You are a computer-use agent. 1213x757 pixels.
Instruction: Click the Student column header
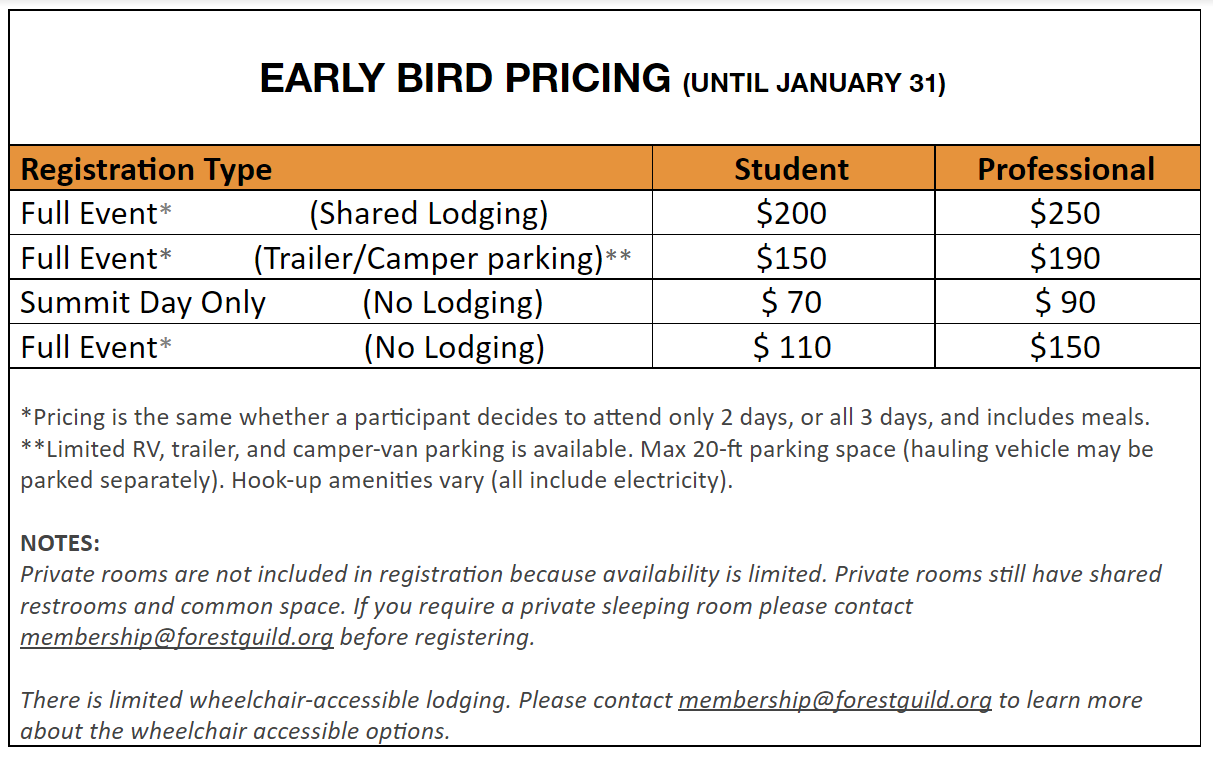(x=791, y=169)
